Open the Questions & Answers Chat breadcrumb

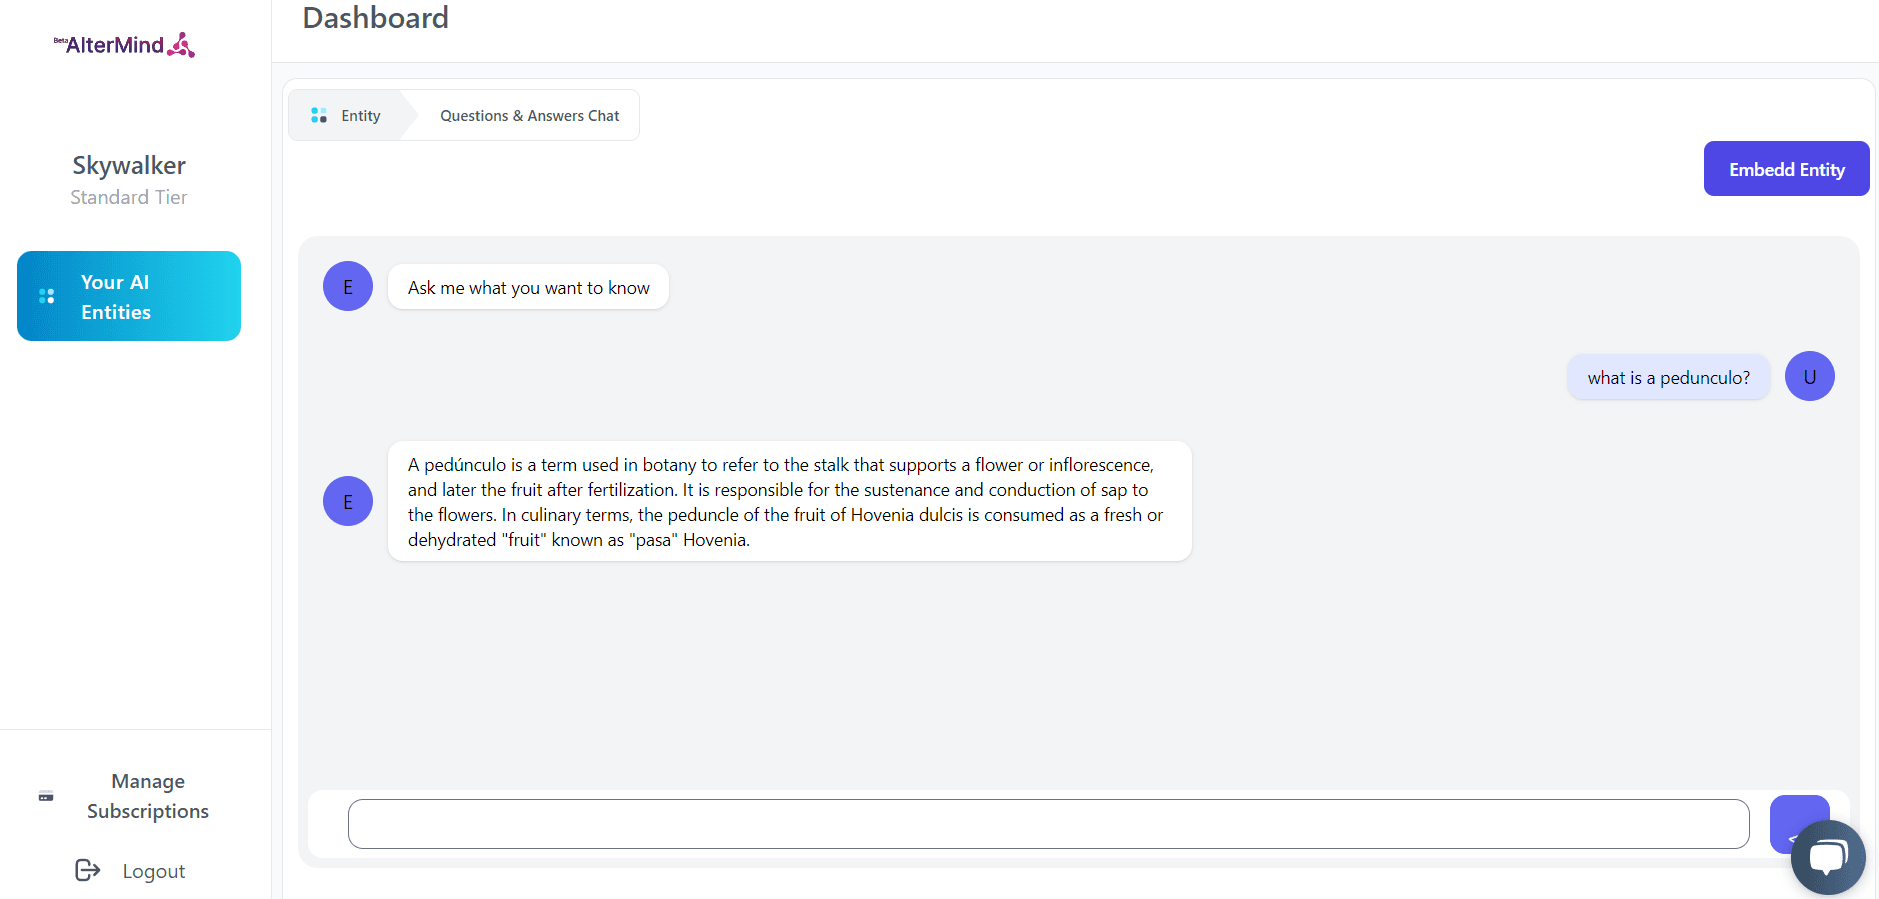529,116
